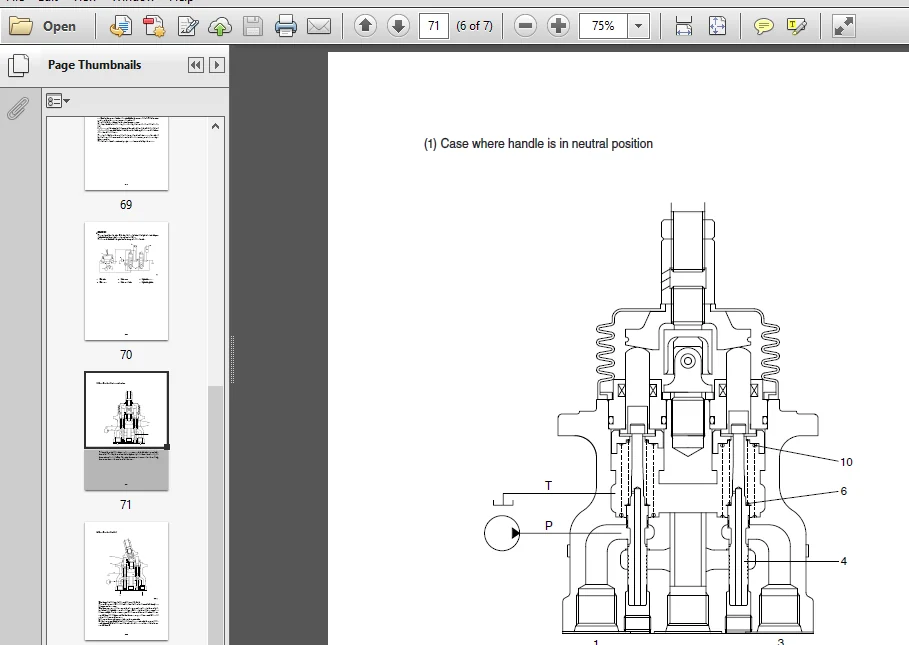Select the highlight text tool
Viewport: 909px width, 645px height.
click(x=797, y=26)
